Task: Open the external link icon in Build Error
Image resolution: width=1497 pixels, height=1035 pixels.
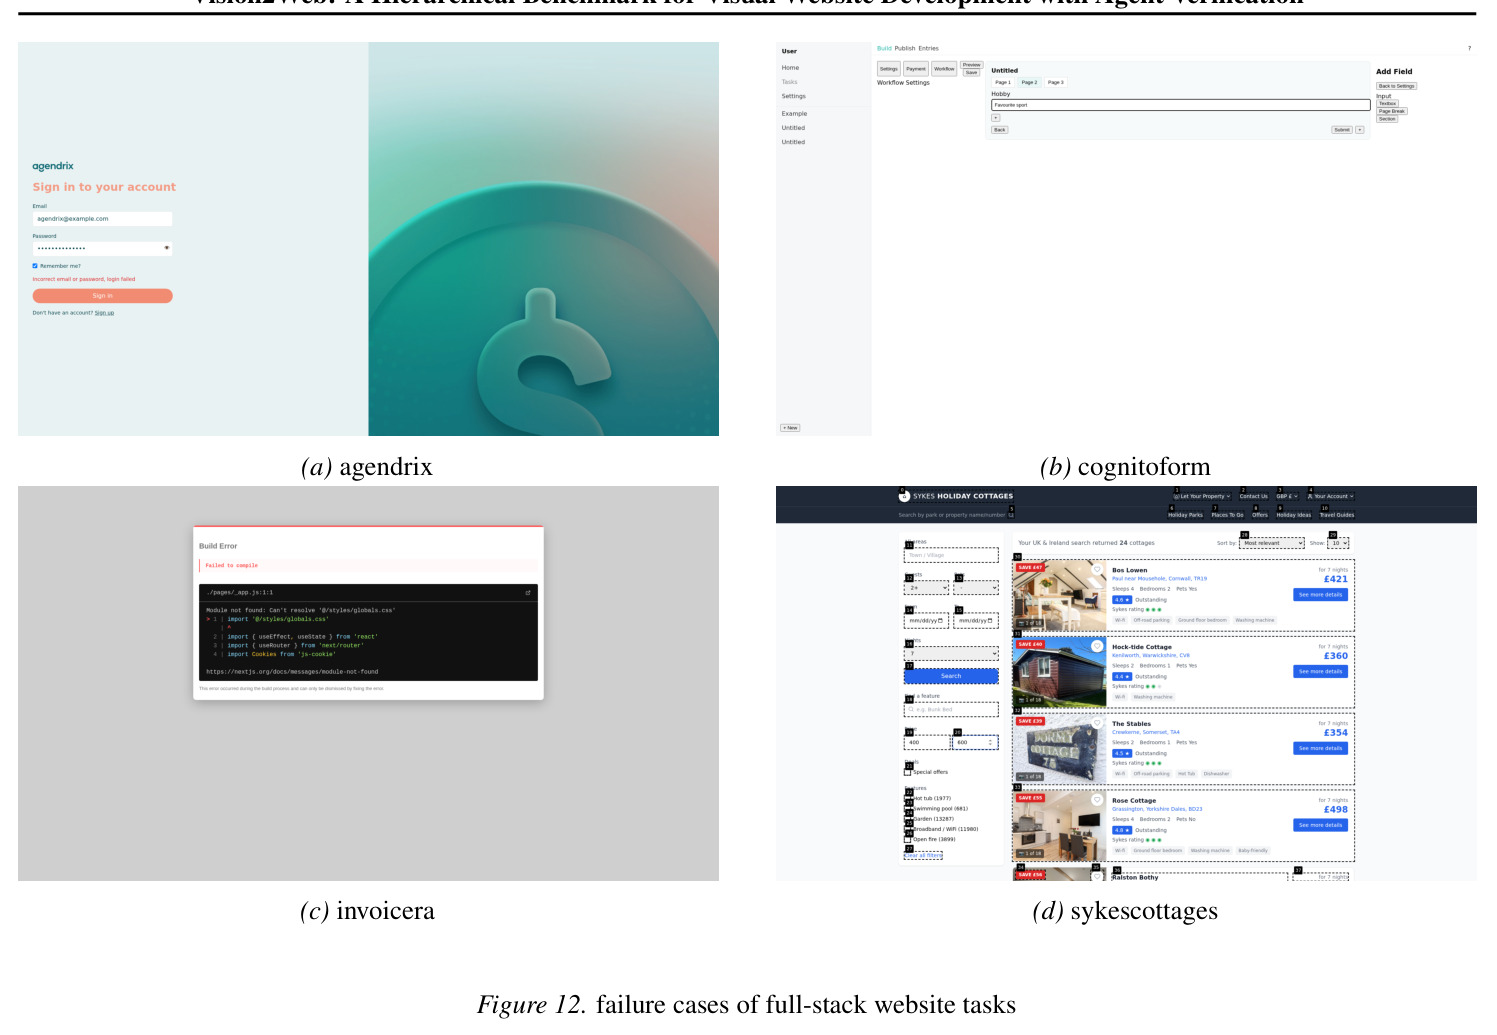Action: click(x=528, y=593)
